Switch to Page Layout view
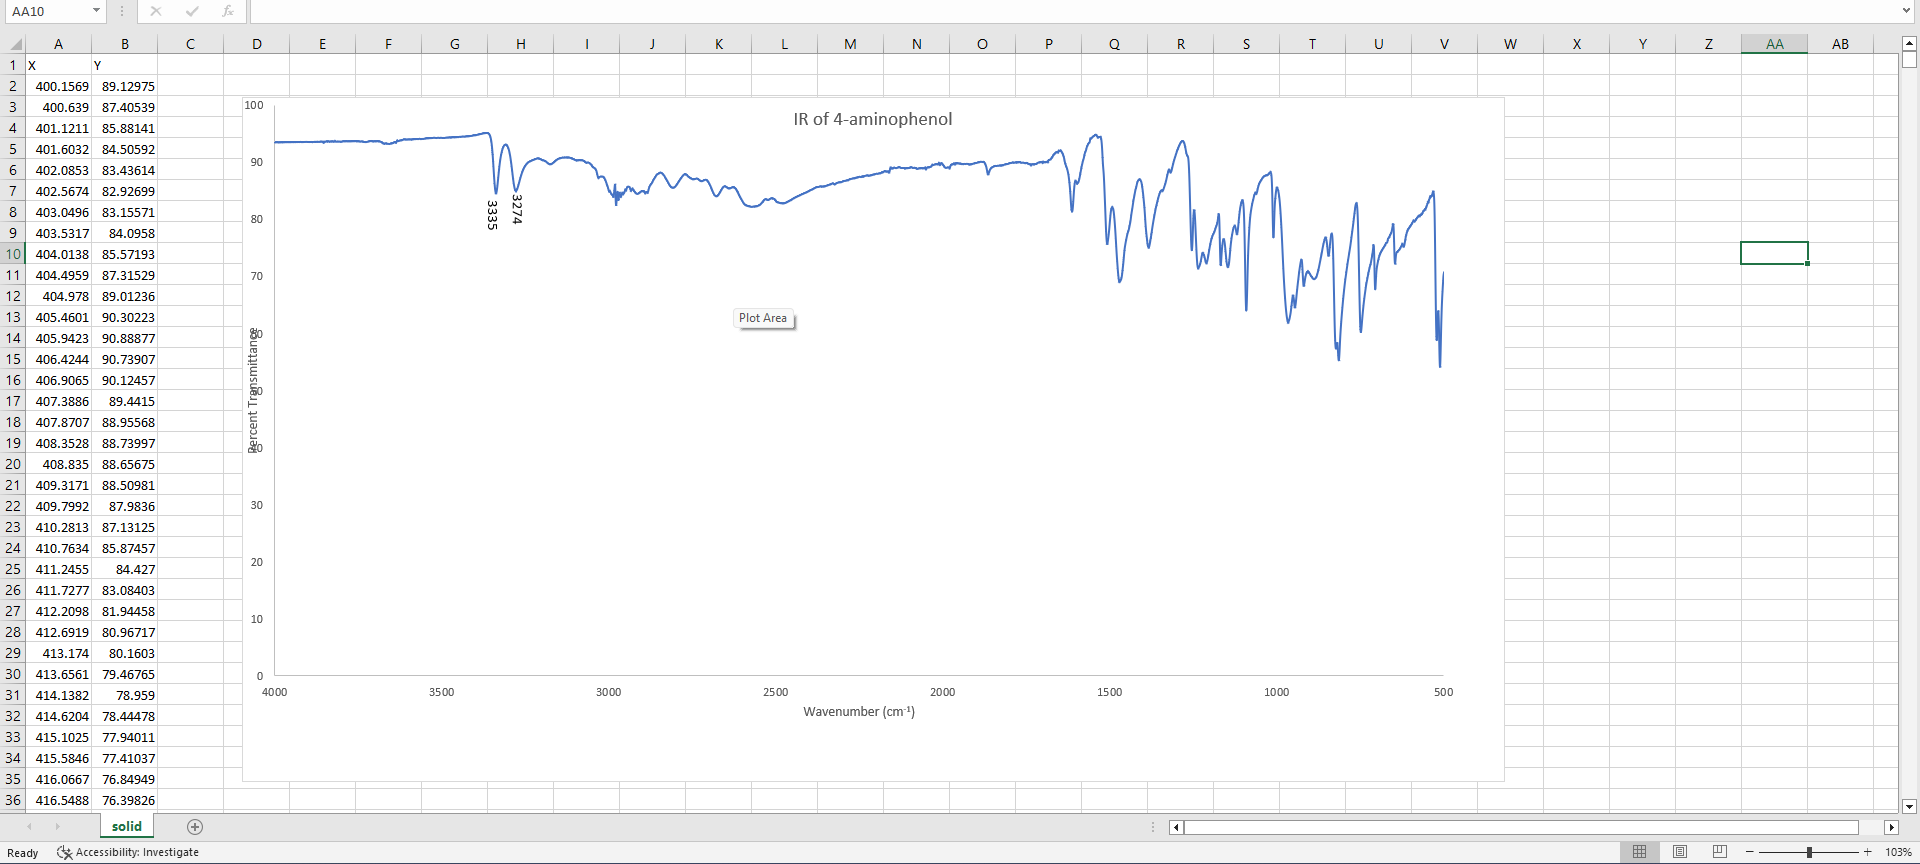1920x864 pixels. click(1680, 852)
